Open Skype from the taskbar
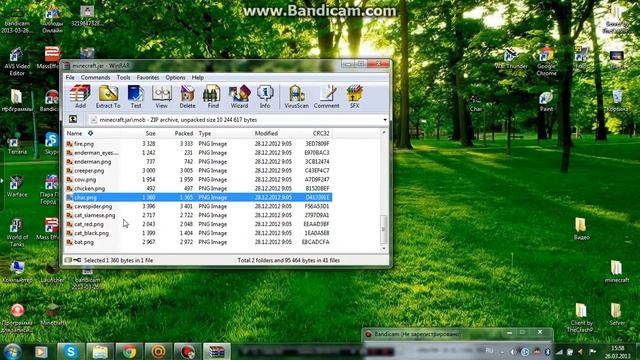 click(x=71, y=352)
